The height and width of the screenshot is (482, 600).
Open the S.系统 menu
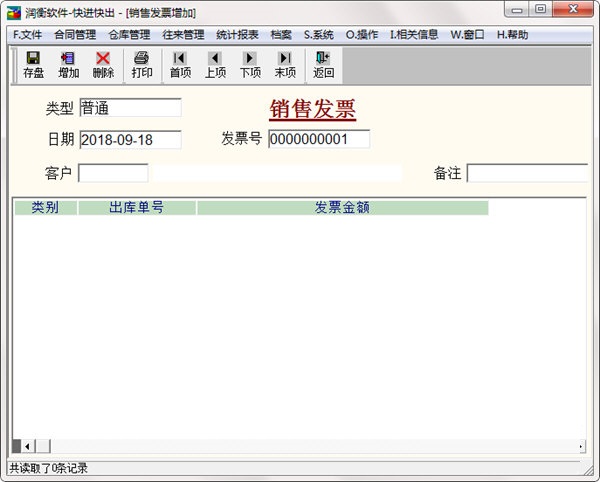319,35
